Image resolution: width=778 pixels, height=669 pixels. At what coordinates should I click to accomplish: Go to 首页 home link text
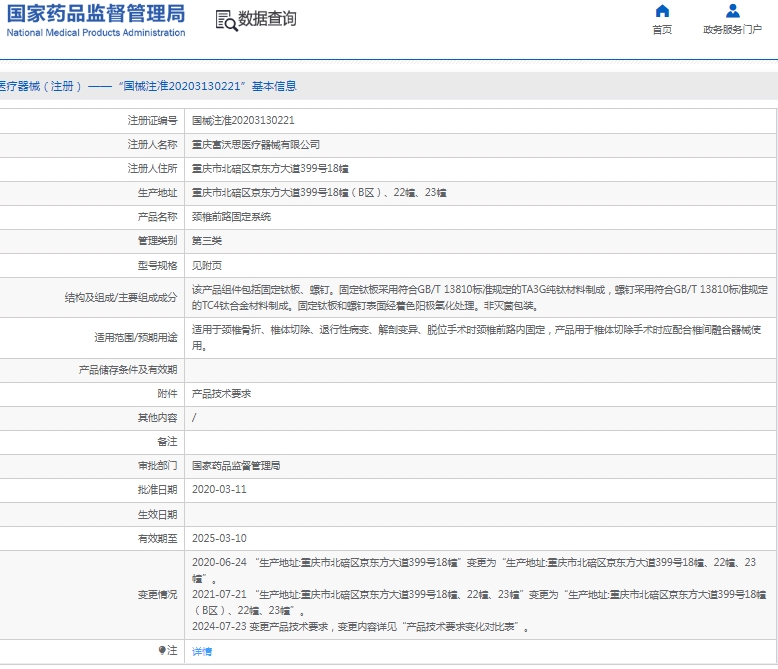coord(662,30)
